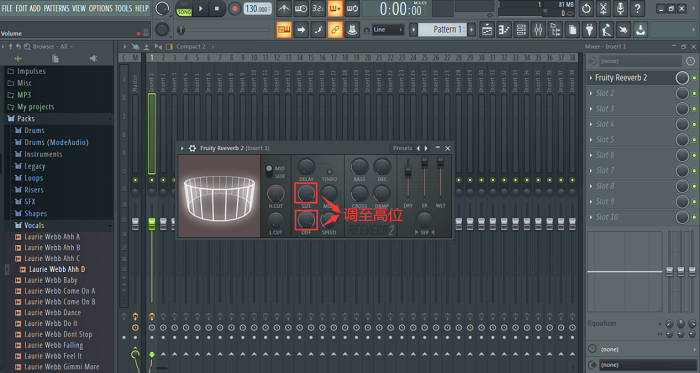
Task: Toggle the recording countdown icon
Action: pyautogui.click(x=318, y=8)
